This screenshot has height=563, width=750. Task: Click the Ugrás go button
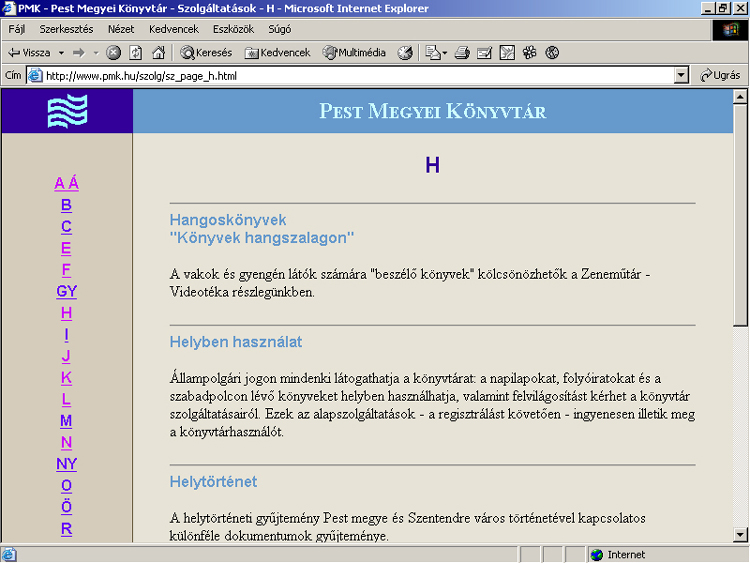[720, 76]
